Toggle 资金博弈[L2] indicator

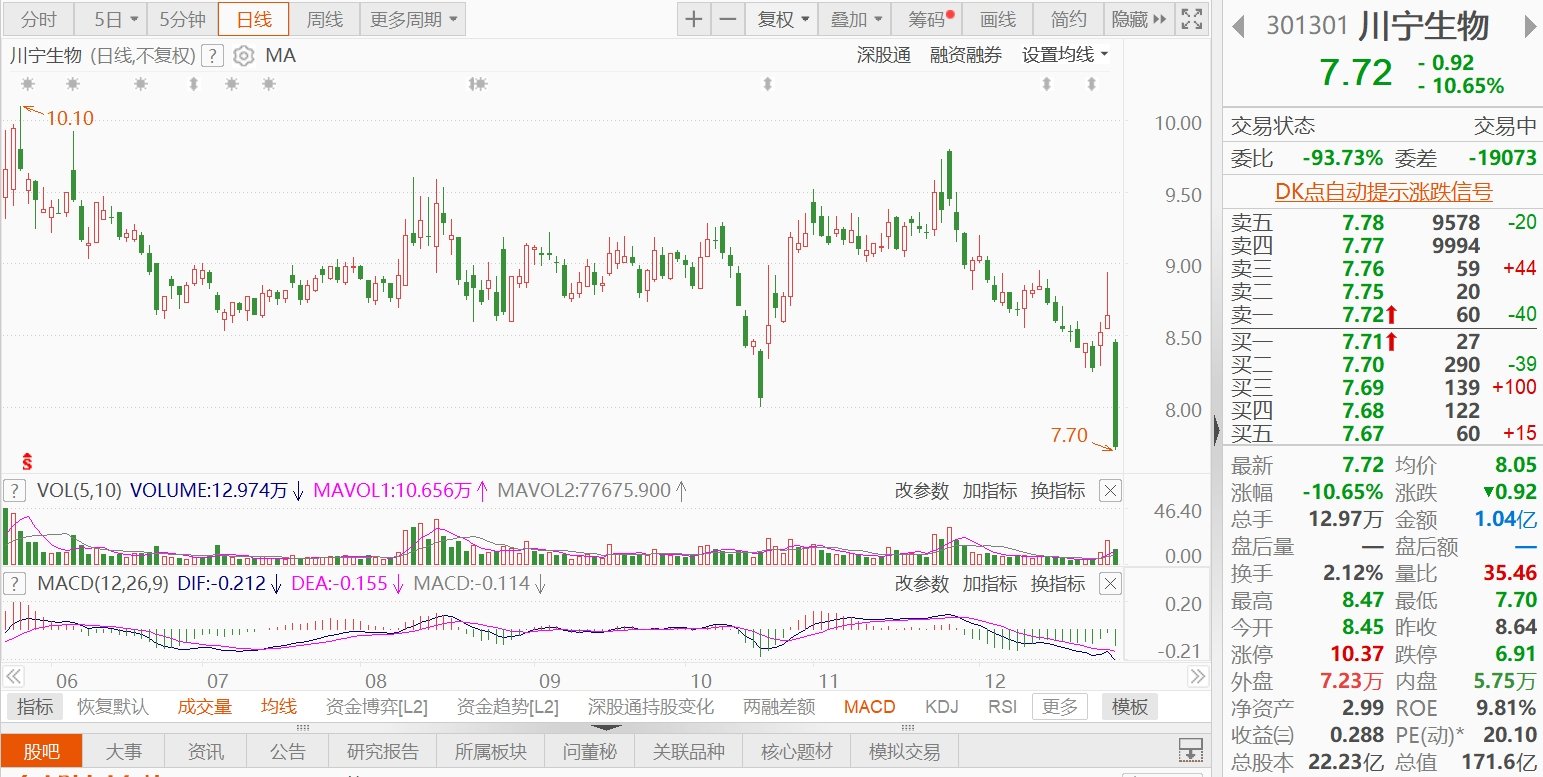pos(377,707)
